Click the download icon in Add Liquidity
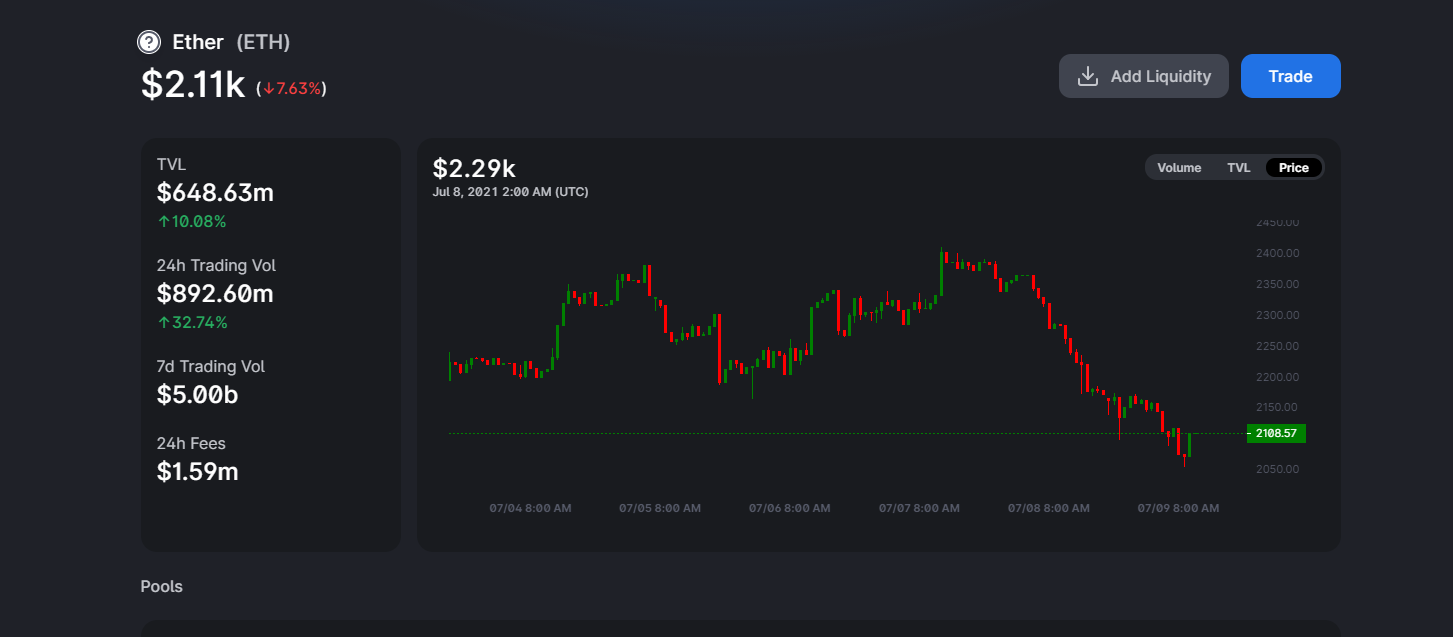The height and width of the screenshot is (637, 1453). point(1087,76)
